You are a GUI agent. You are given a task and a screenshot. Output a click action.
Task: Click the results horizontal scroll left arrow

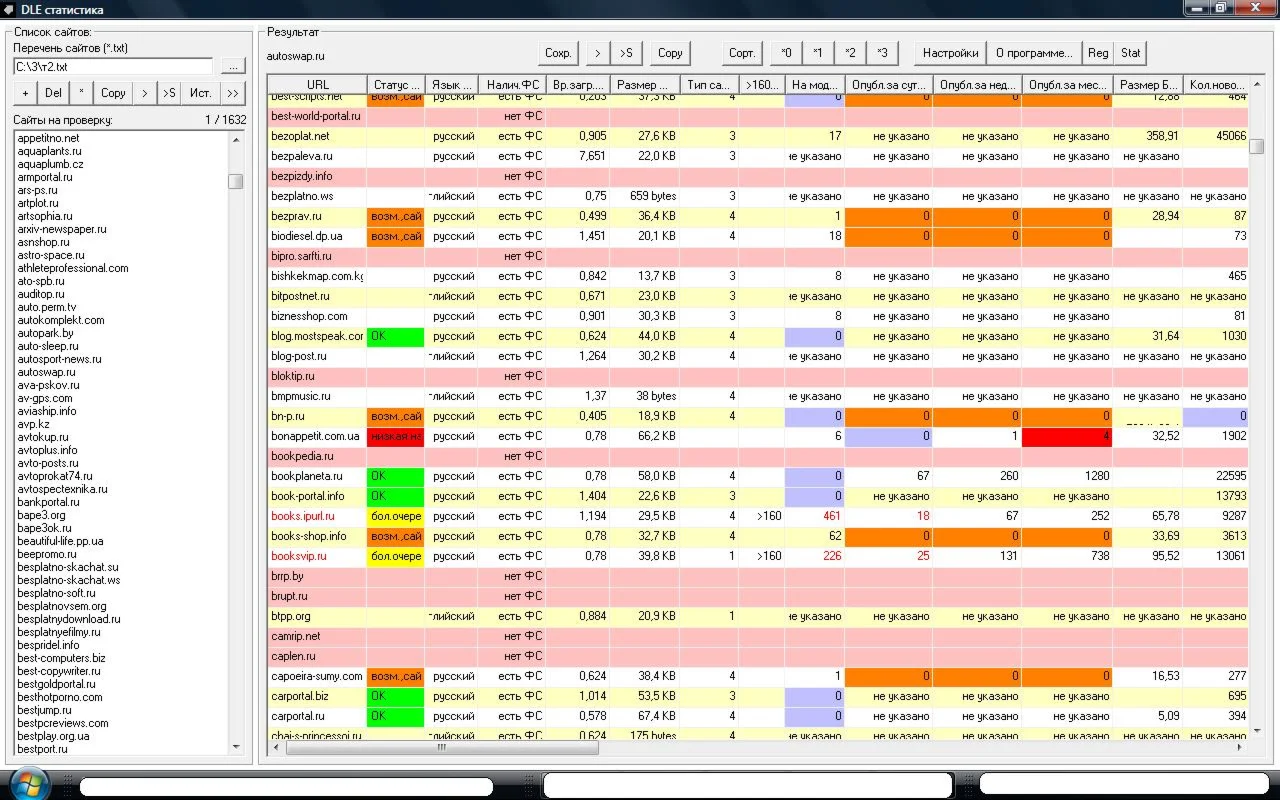(276, 747)
